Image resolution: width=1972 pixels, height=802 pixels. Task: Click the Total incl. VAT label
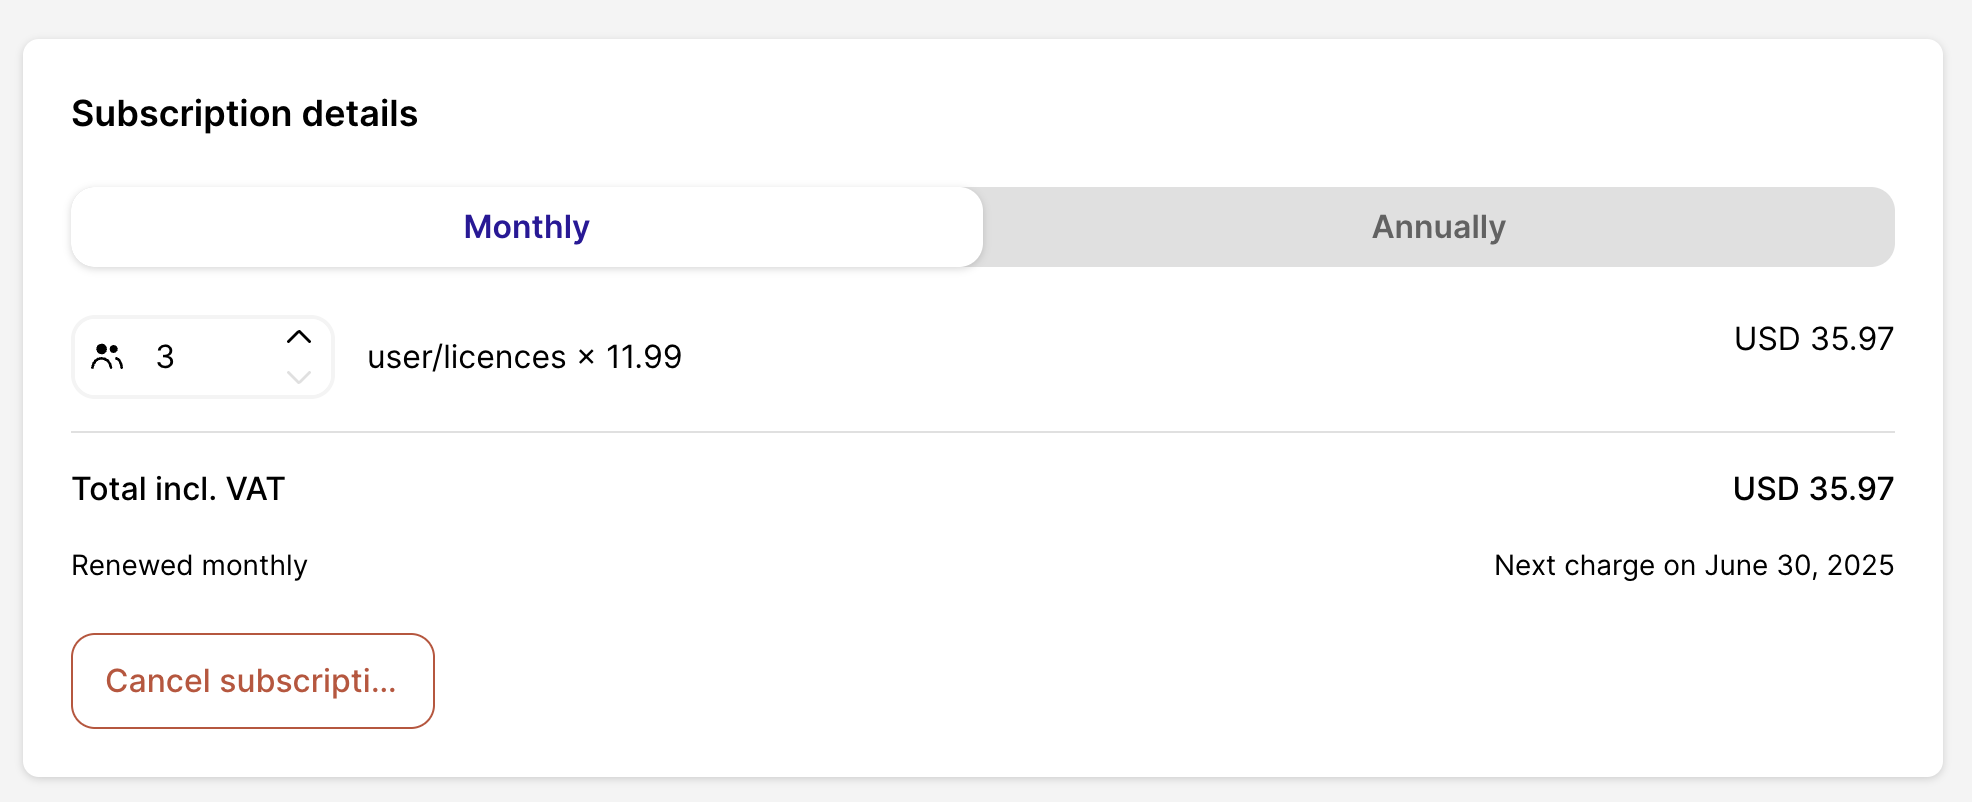(x=178, y=489)
